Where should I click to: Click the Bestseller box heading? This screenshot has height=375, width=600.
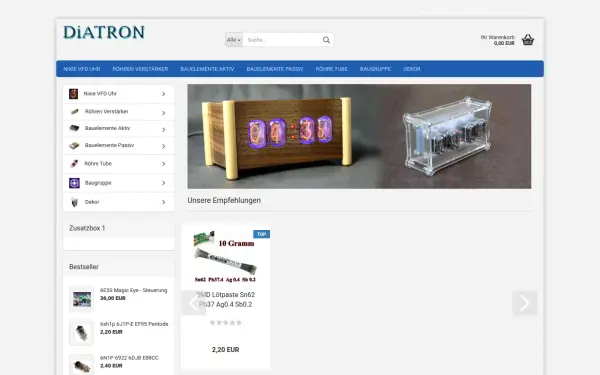pos(84,267)
